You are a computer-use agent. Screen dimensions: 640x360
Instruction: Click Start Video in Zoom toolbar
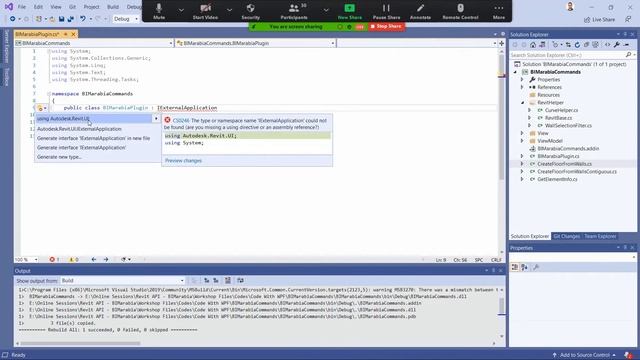(x=205, y=11)
